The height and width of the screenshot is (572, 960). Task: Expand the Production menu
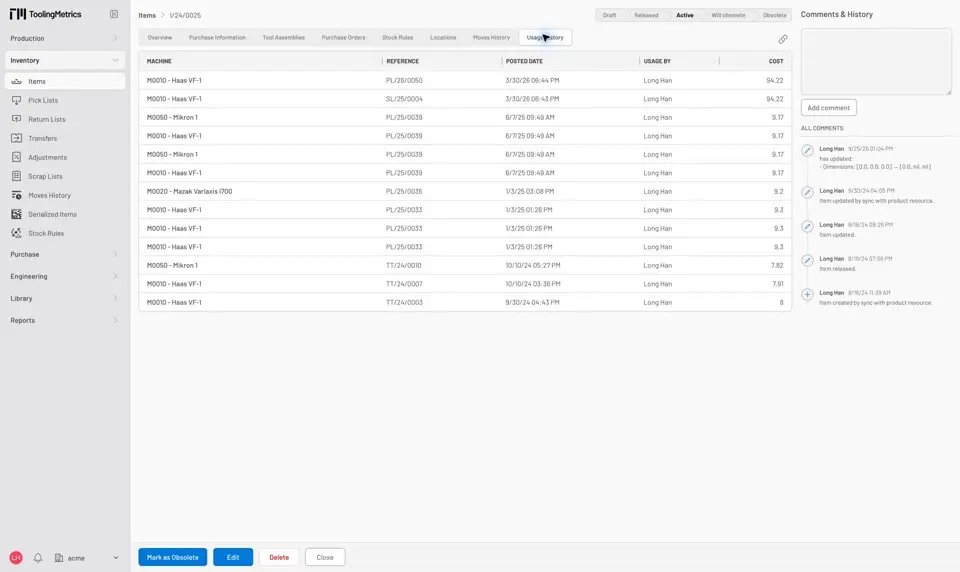click(x=64, y=39)
